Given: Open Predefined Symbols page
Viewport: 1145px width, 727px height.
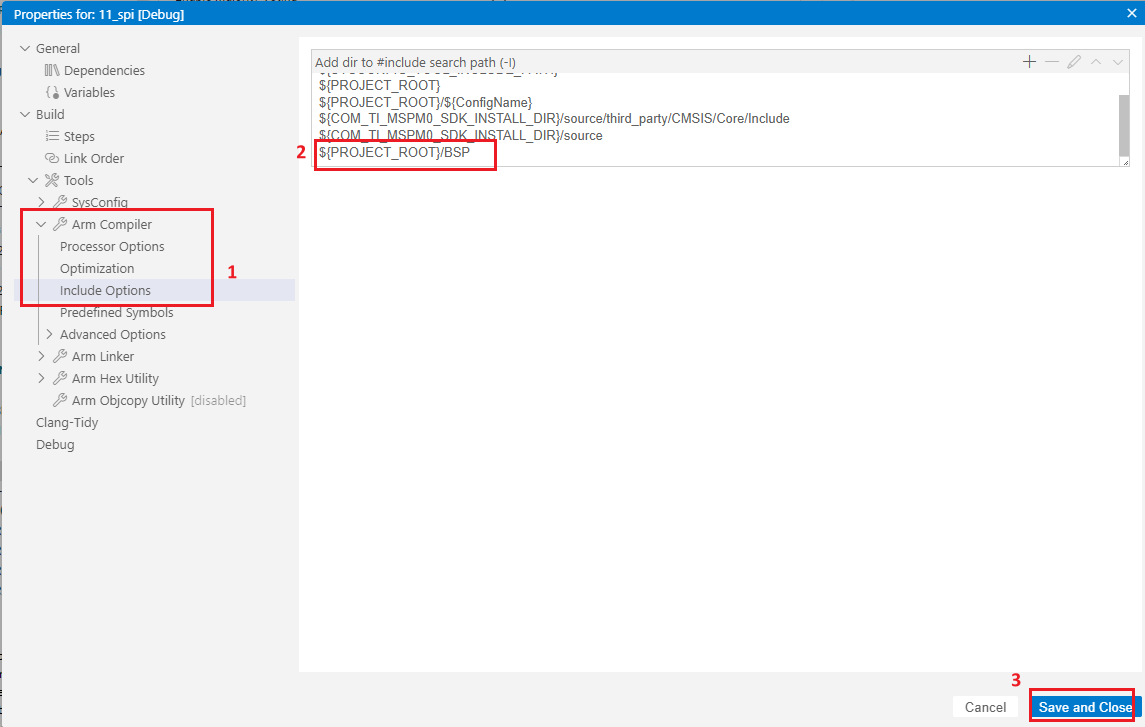Looking at the screenshot, I should click(117, 312).
